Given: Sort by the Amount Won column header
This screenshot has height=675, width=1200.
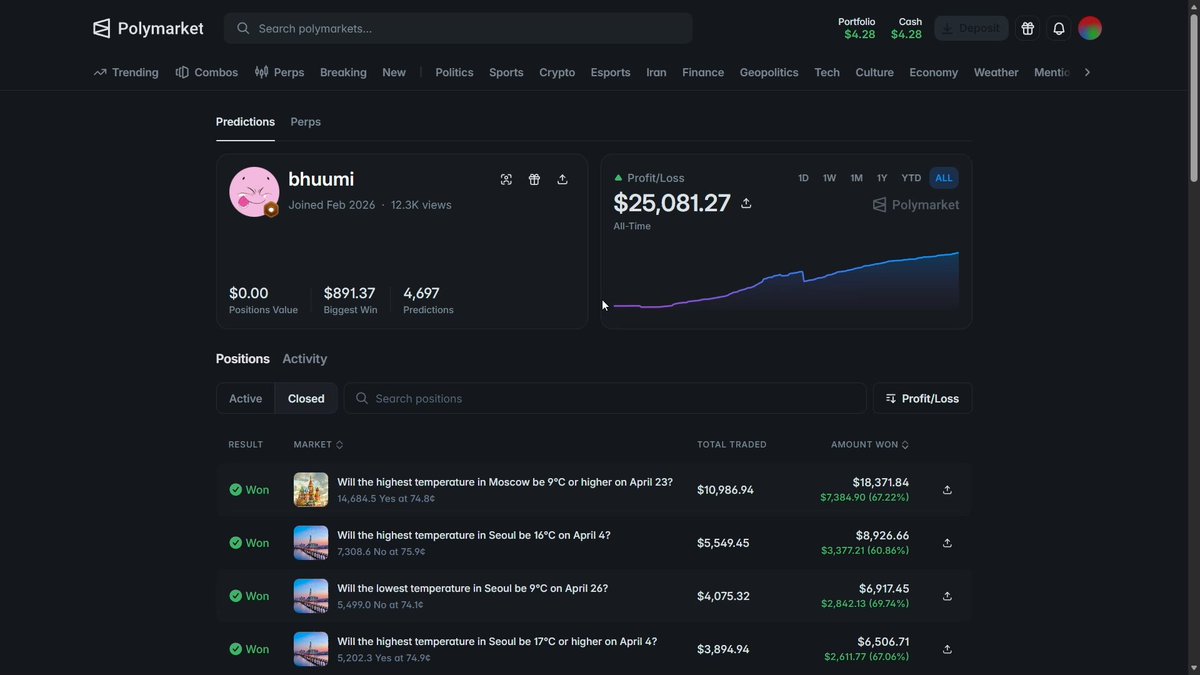Looking at the screenshot, I should pos(870,445).
